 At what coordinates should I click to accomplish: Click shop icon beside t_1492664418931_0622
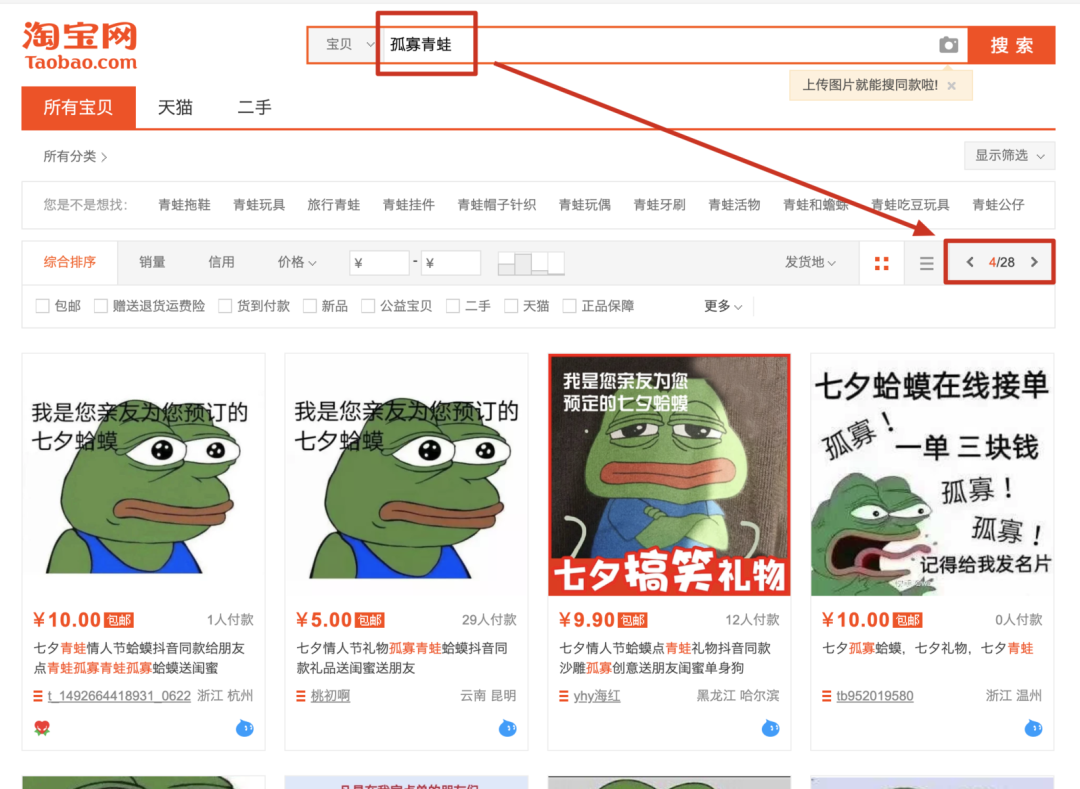coord(38,696)
